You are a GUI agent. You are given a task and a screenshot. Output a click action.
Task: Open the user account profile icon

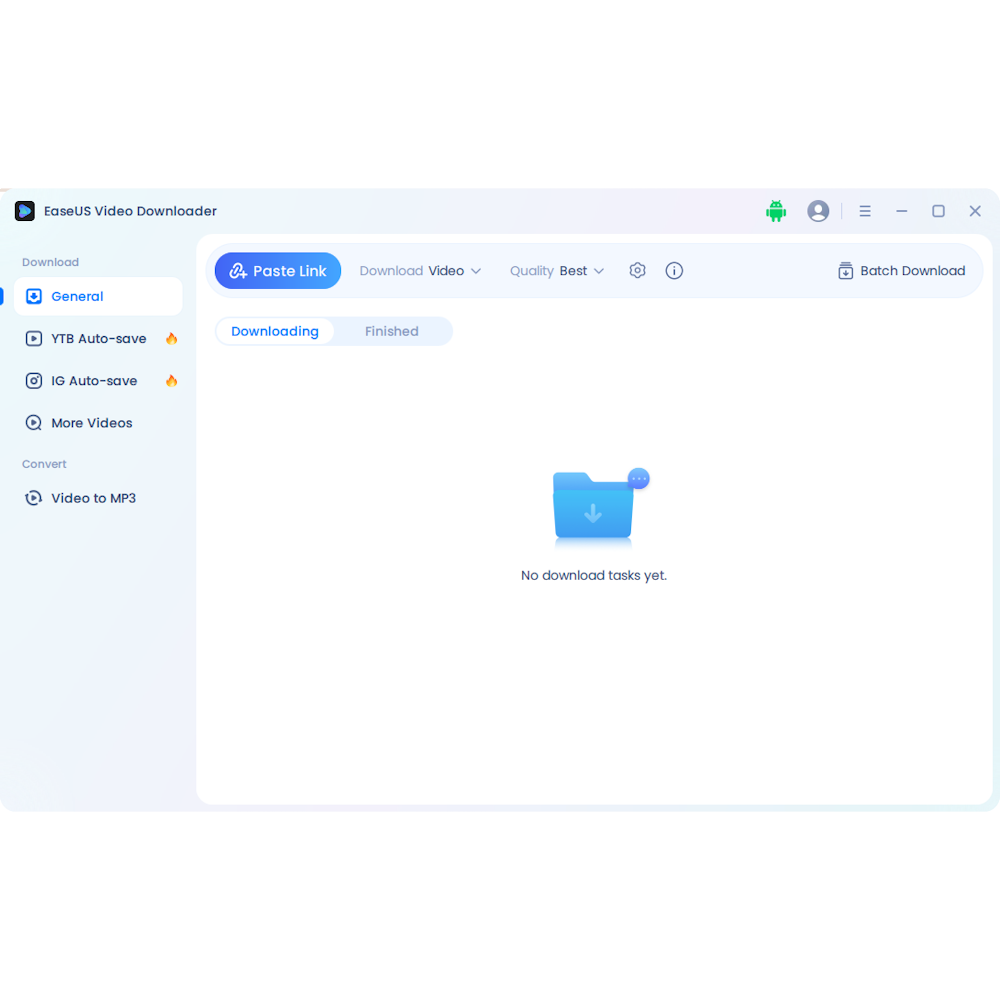[x=818, y=211]
